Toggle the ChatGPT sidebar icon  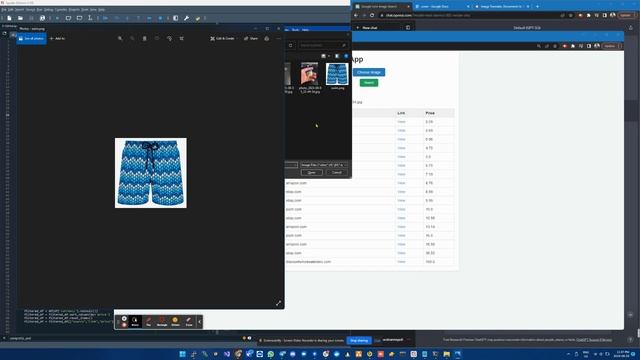[408, 28]
